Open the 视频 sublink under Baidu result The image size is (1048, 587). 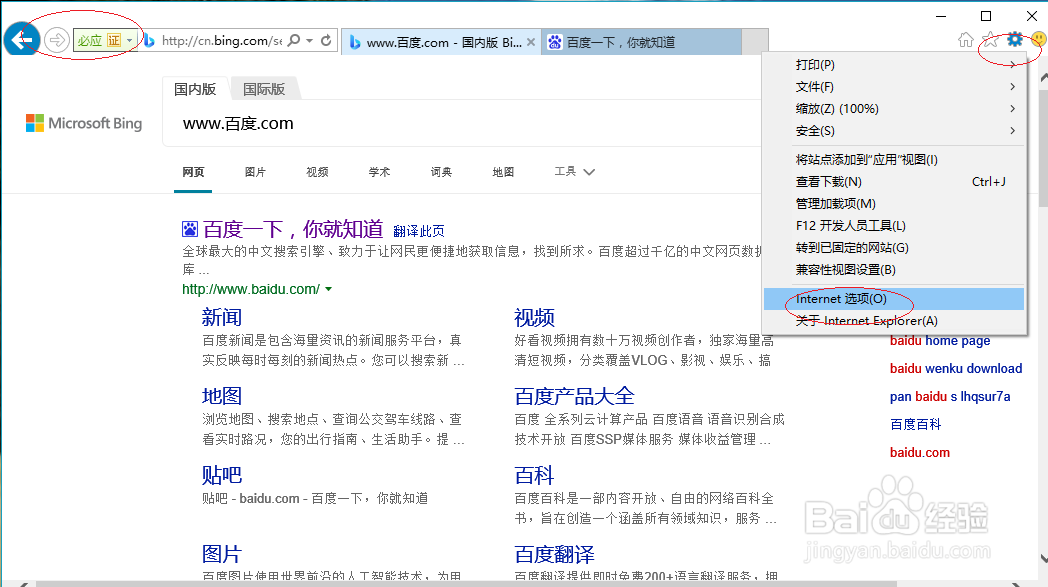[x=534, y=318]
